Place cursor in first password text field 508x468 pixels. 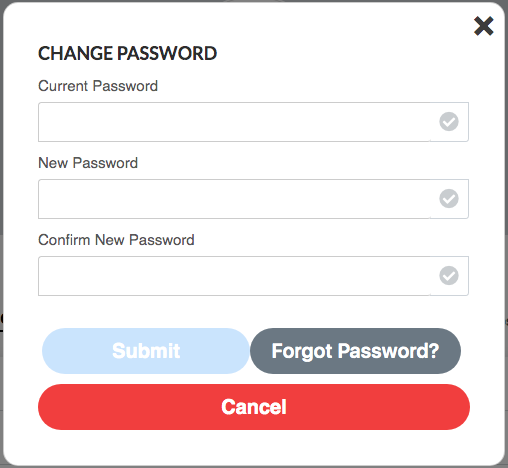coord(253,122)
